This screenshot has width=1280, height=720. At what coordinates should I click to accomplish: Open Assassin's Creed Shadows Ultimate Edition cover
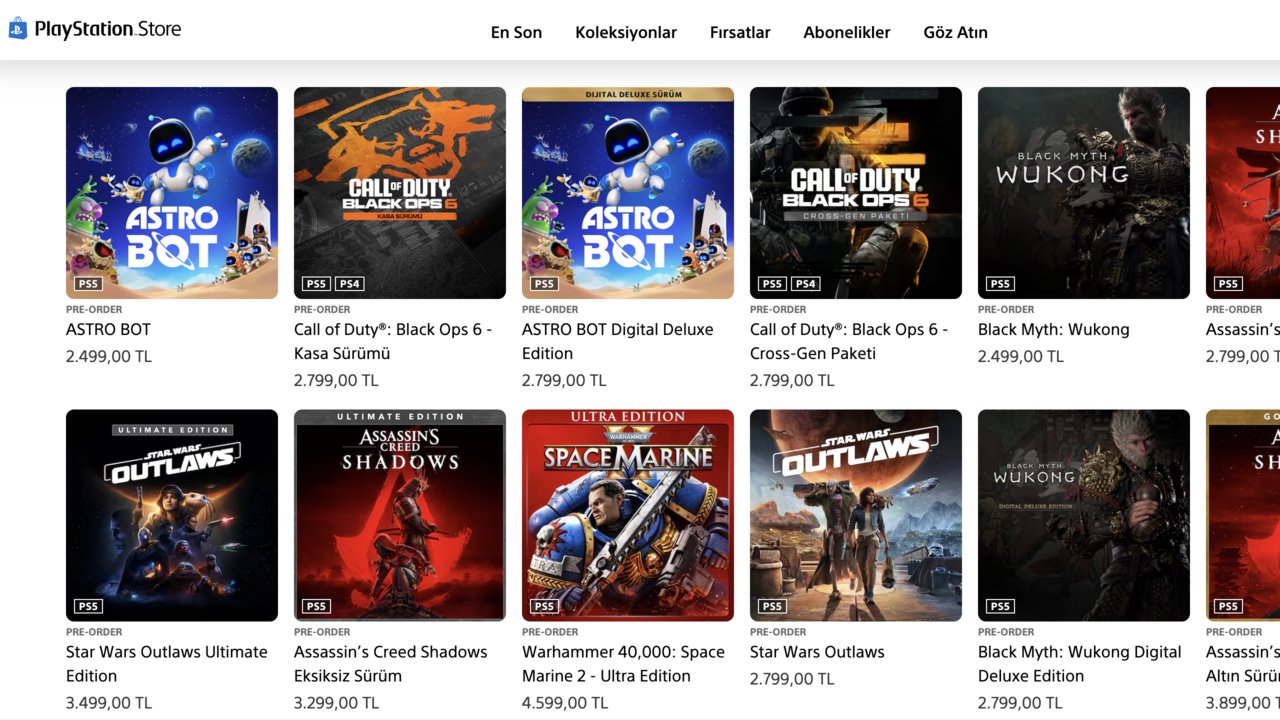coord(400,515)
